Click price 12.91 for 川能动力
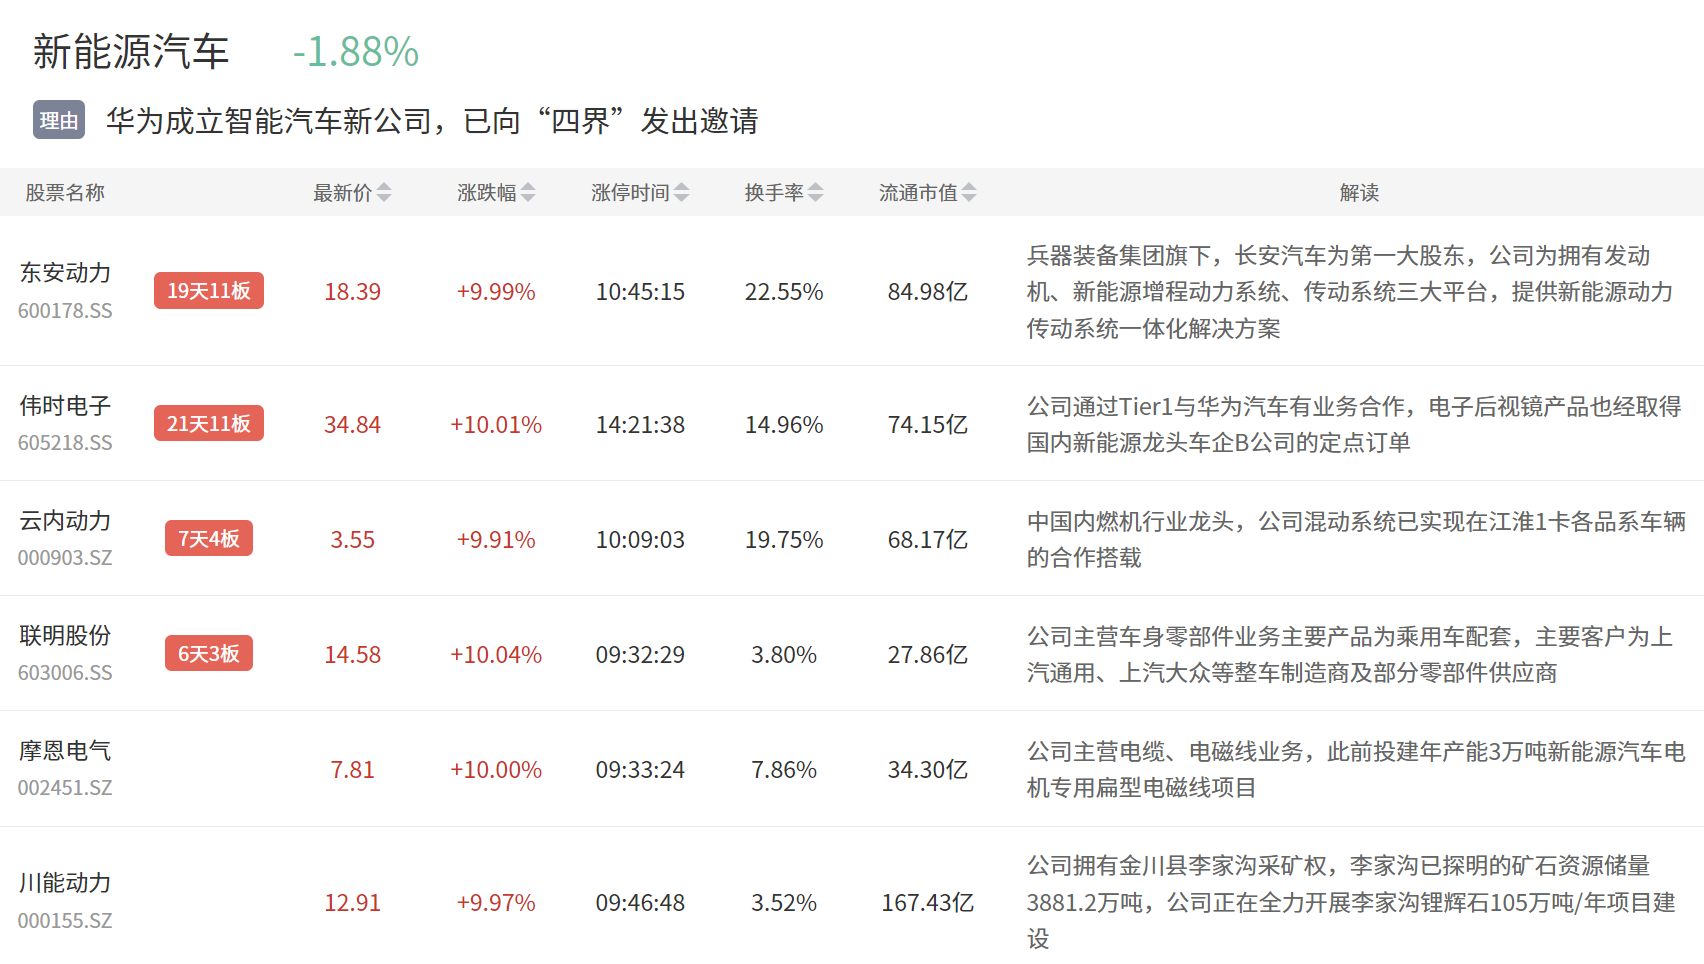 tap(352, 903)
